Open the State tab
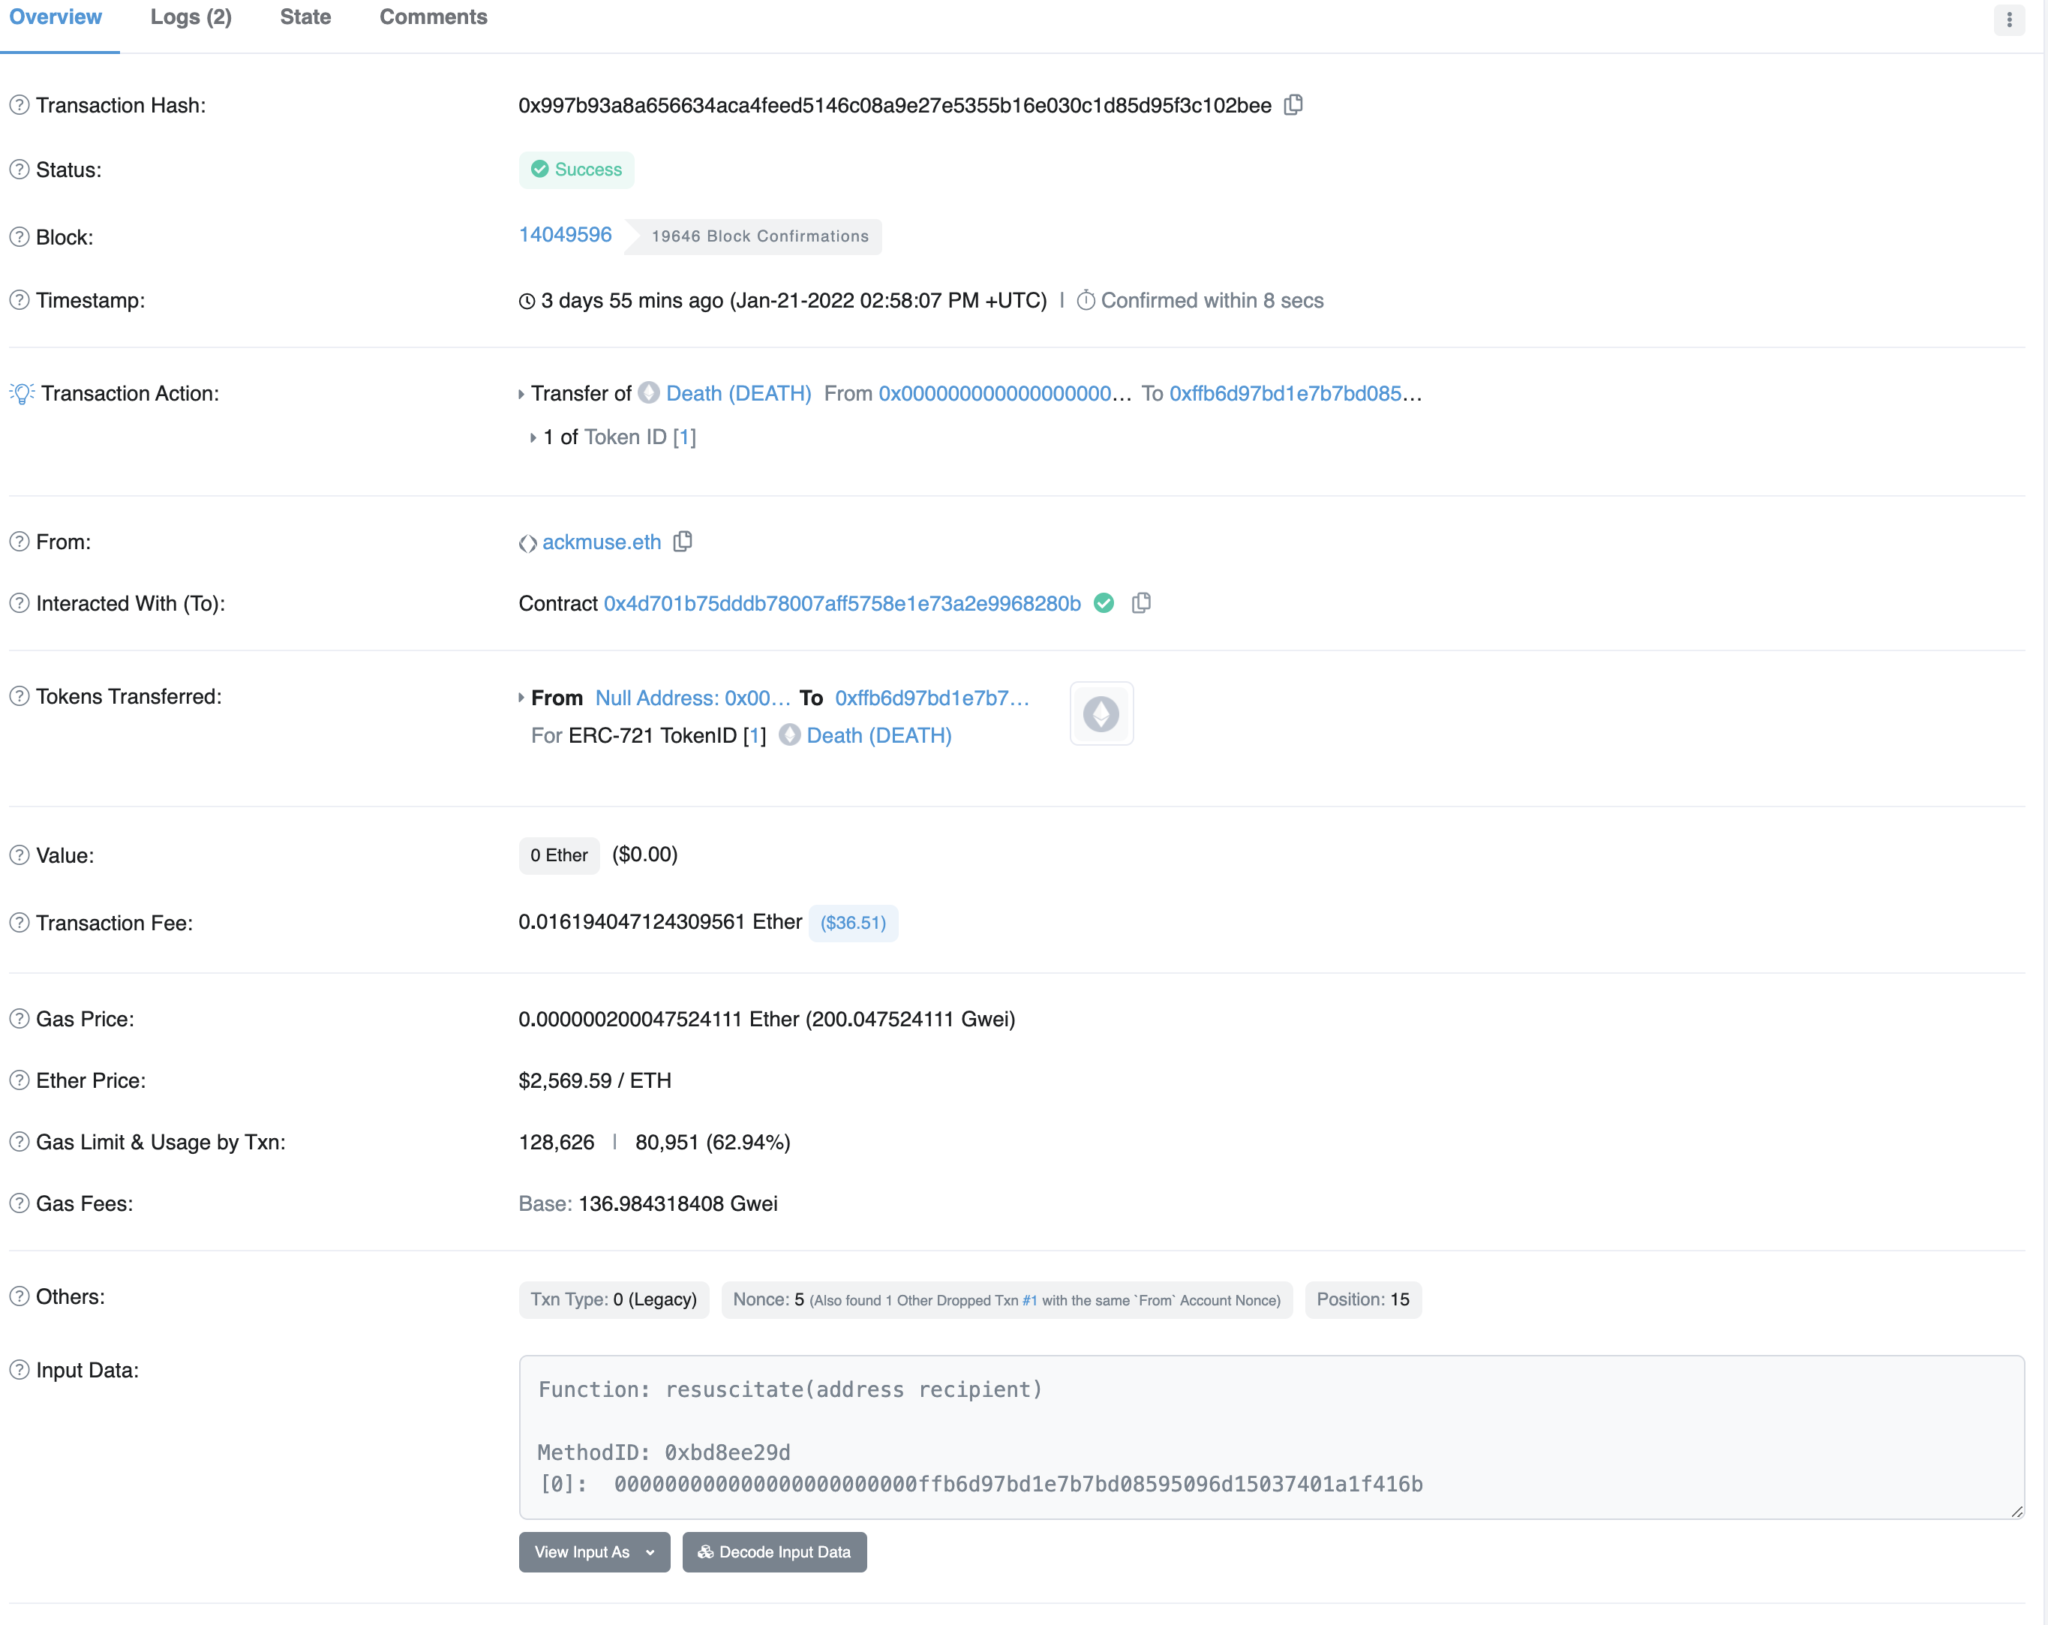The image size is (2048, 1625). 305,17
